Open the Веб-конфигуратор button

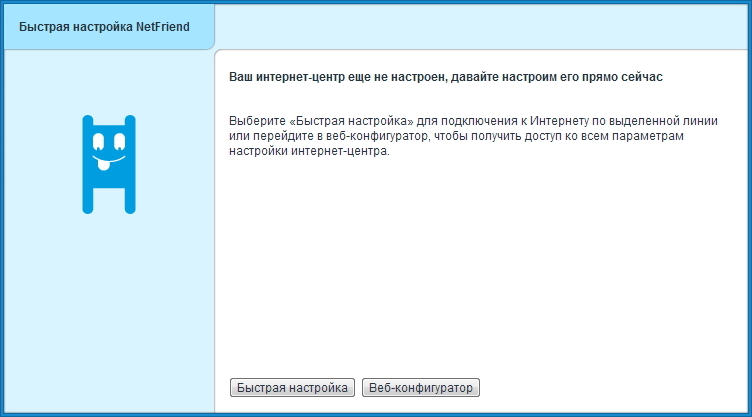[x=421, y=387]
